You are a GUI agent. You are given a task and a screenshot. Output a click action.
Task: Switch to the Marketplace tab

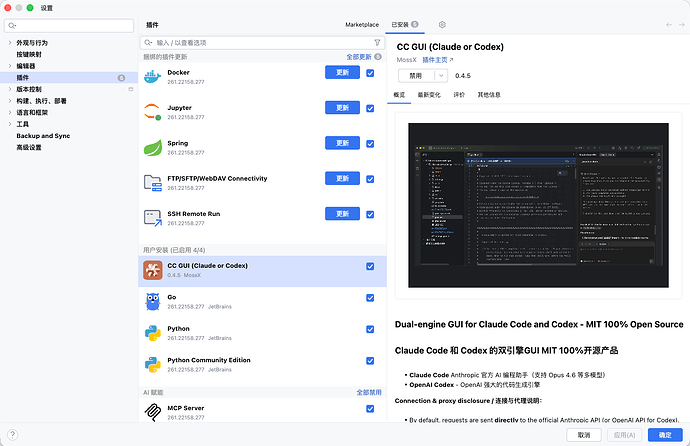362,25
